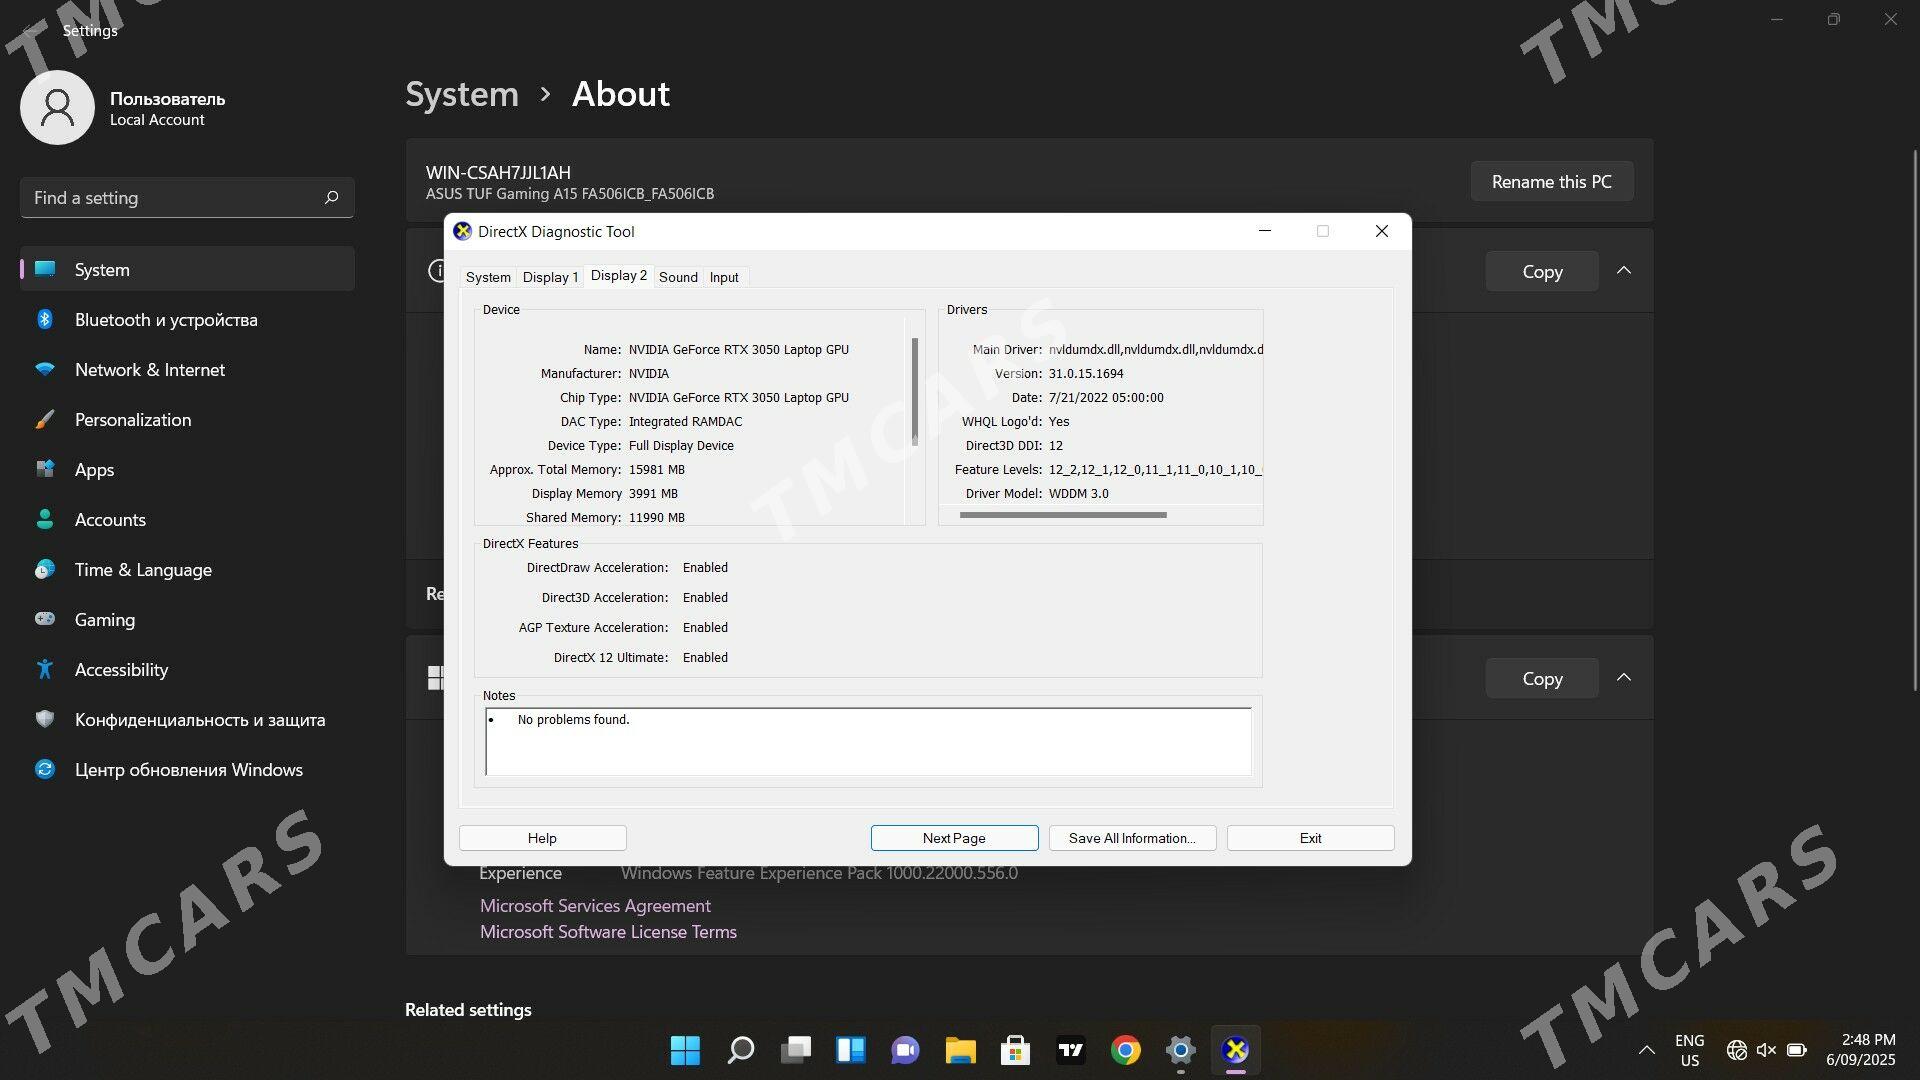This screenshot has height=1080, width=1920.
Task: Click Display Memory 3991 MB value
Action: pos(653,494)
